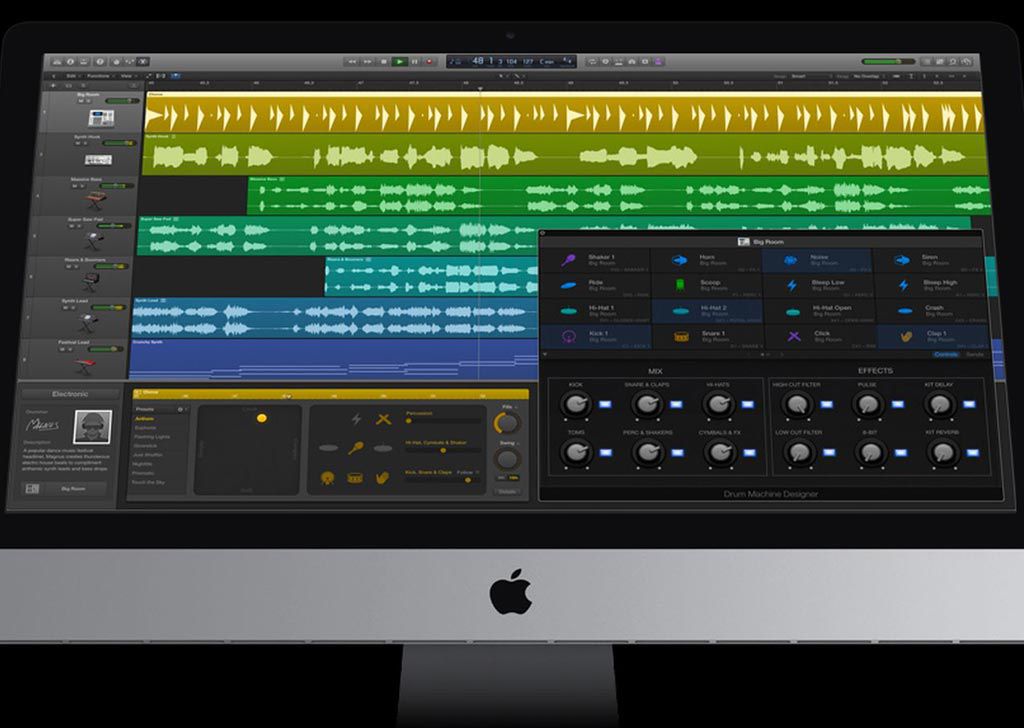Toggle the shaker instrument in Drummer editor
Viewport: 1024px width, 728px height.
[x=356, y=448]
